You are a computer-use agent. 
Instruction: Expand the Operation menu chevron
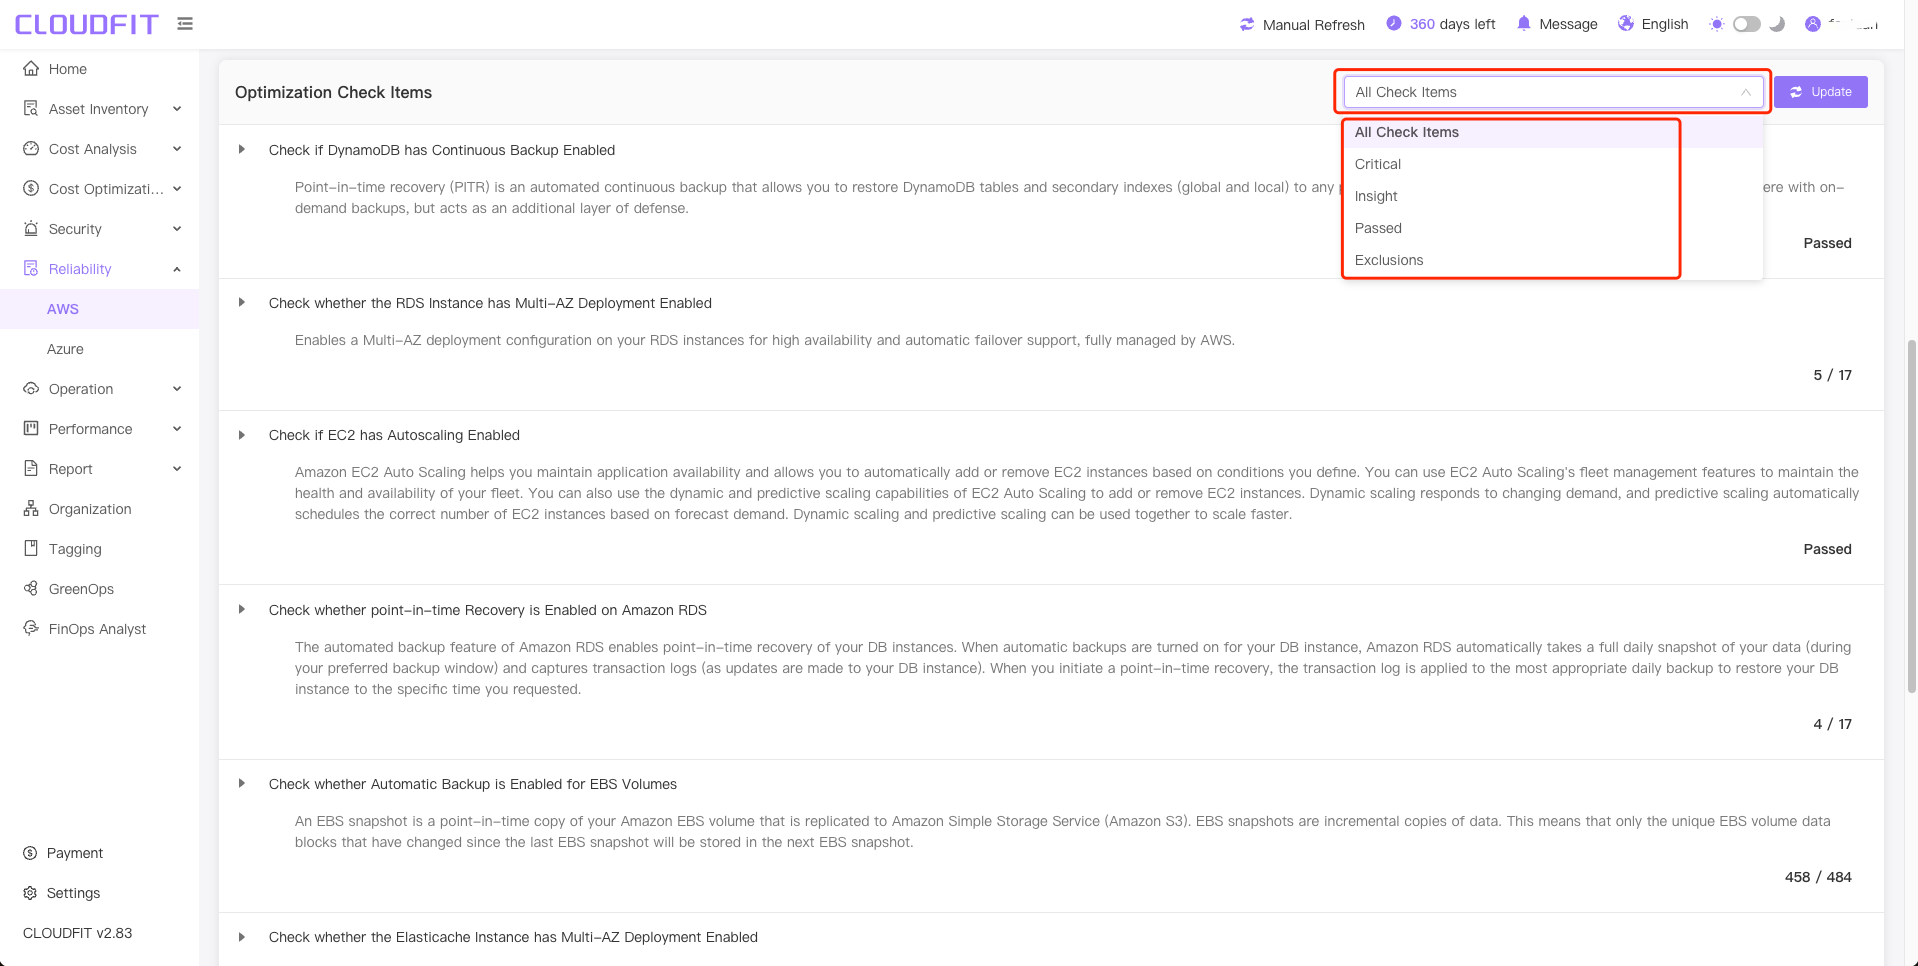(x=177, y=389)
